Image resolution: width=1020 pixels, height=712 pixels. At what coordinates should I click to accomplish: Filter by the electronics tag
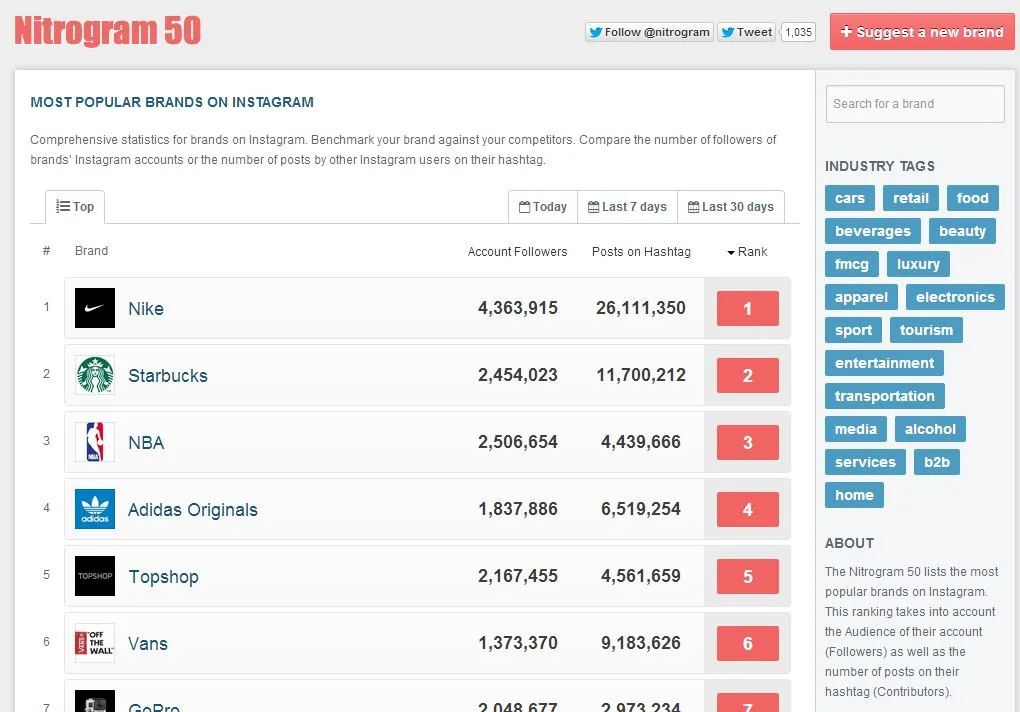(x=955, y=298)
